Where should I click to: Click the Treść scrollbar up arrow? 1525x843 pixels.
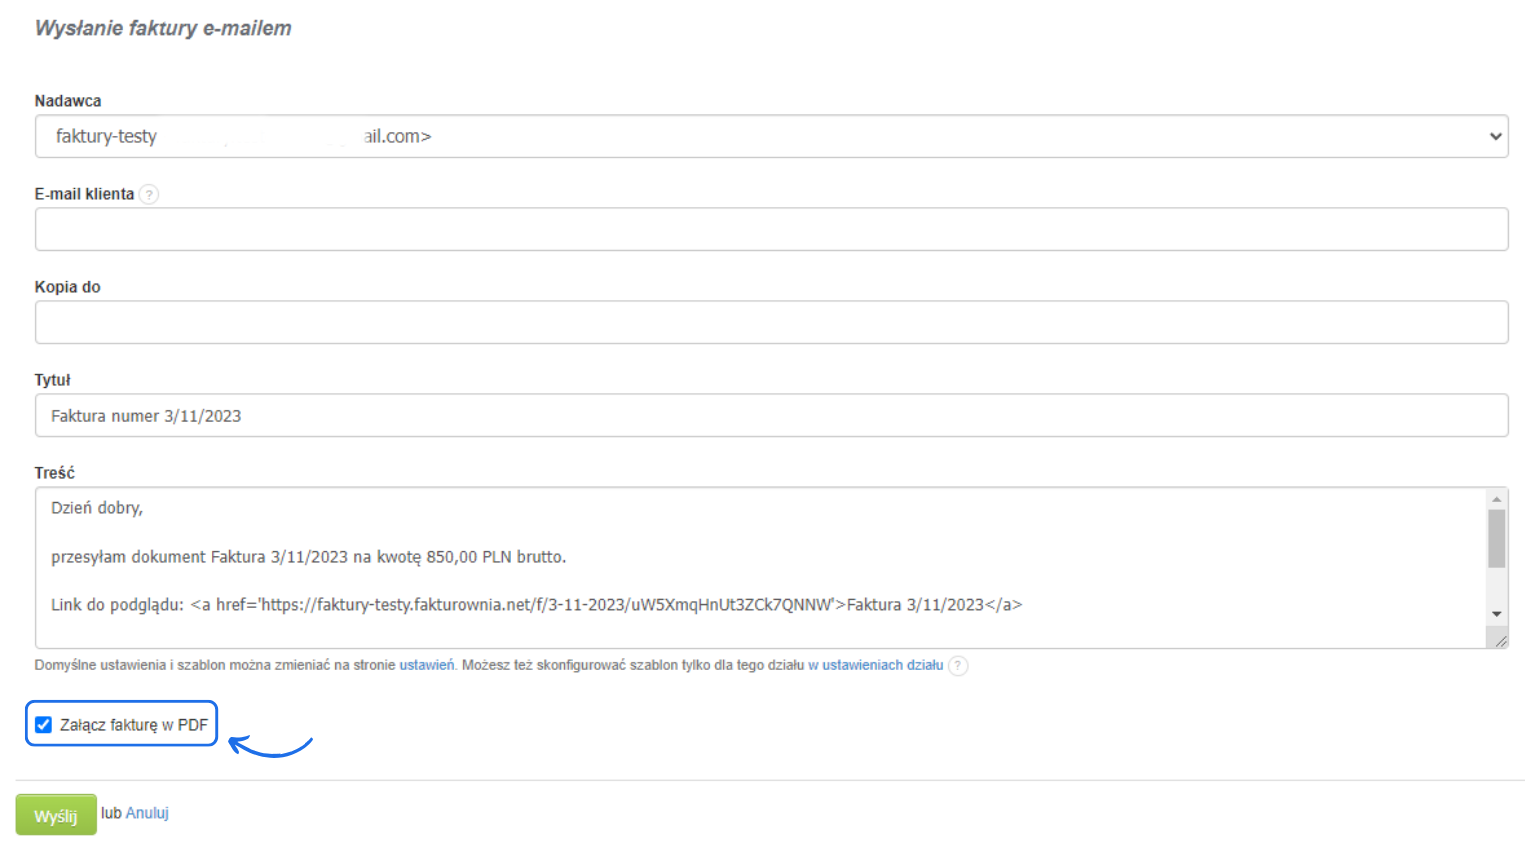pyautogui.click(x=1497, y=499)
